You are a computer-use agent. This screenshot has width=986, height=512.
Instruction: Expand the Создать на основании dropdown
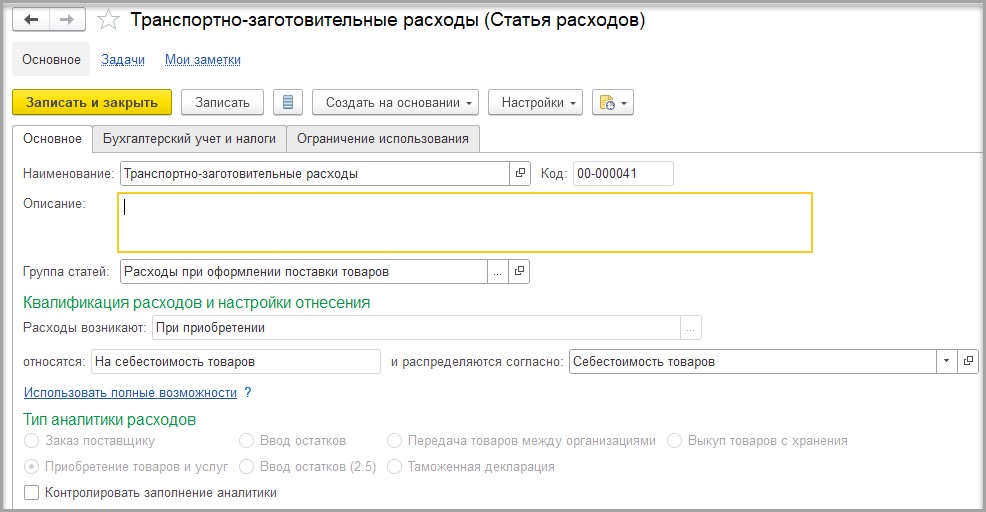[x=396, y=103]
